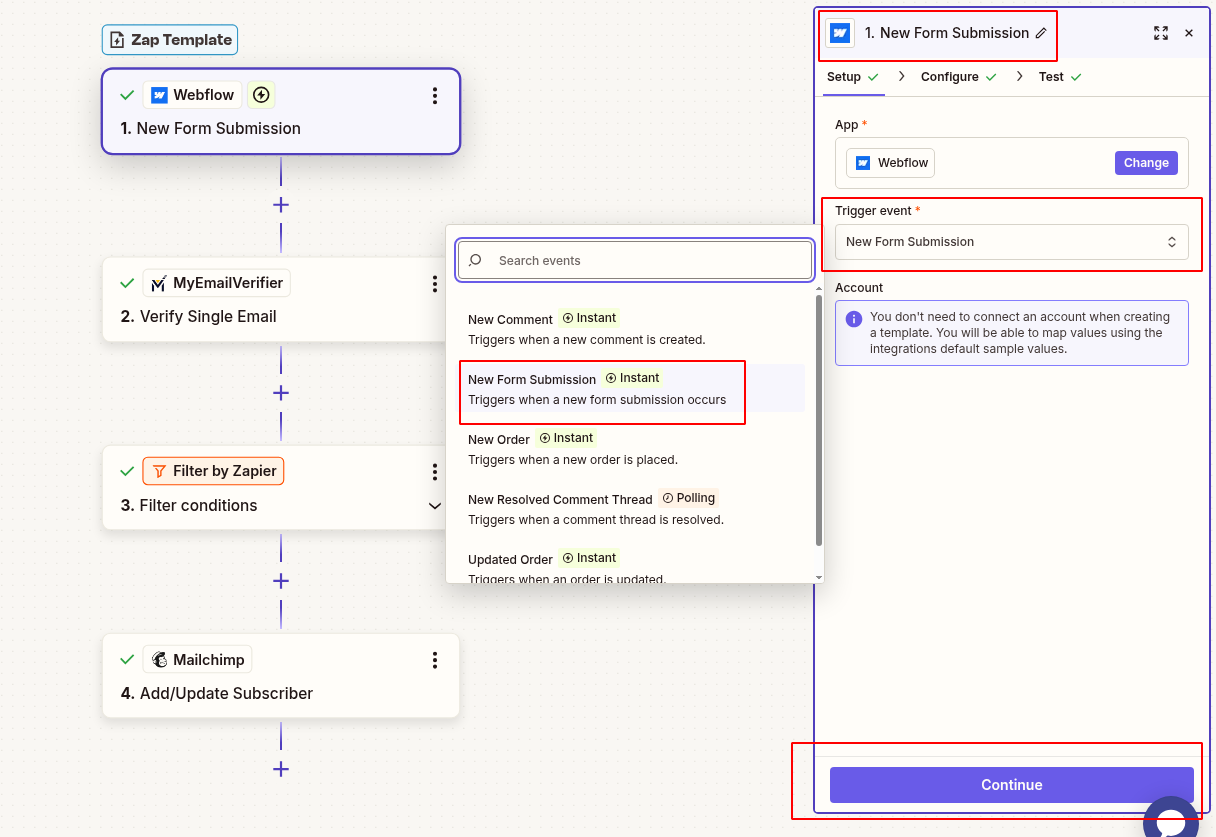Click the MyEmailVerifier logo on step 2
The height and width of the screenshot is (837, 1216).
coord(158,282)
